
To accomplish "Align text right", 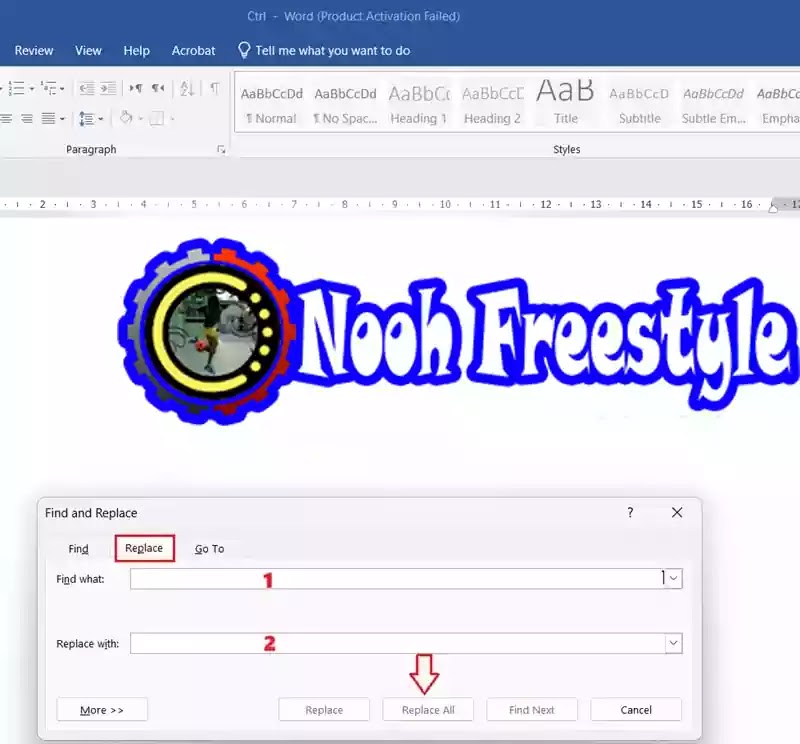I will pyautogui.click(x=27, y=119).
